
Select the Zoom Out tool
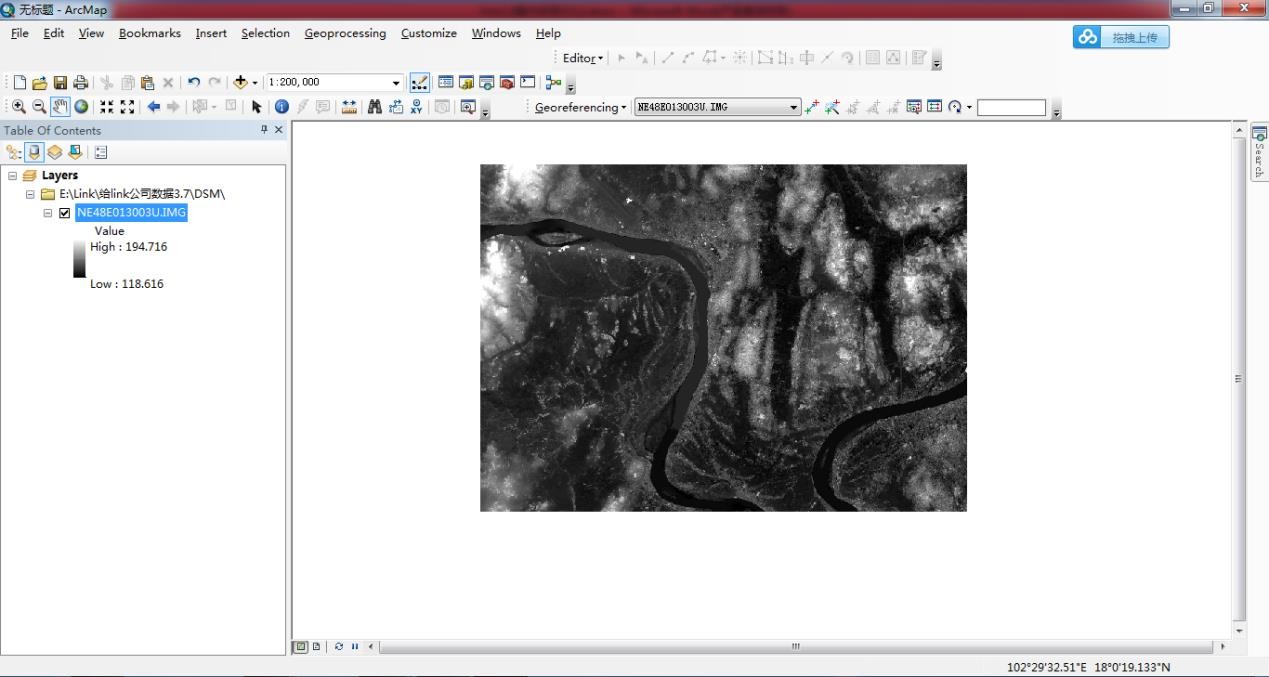[39, 107]
